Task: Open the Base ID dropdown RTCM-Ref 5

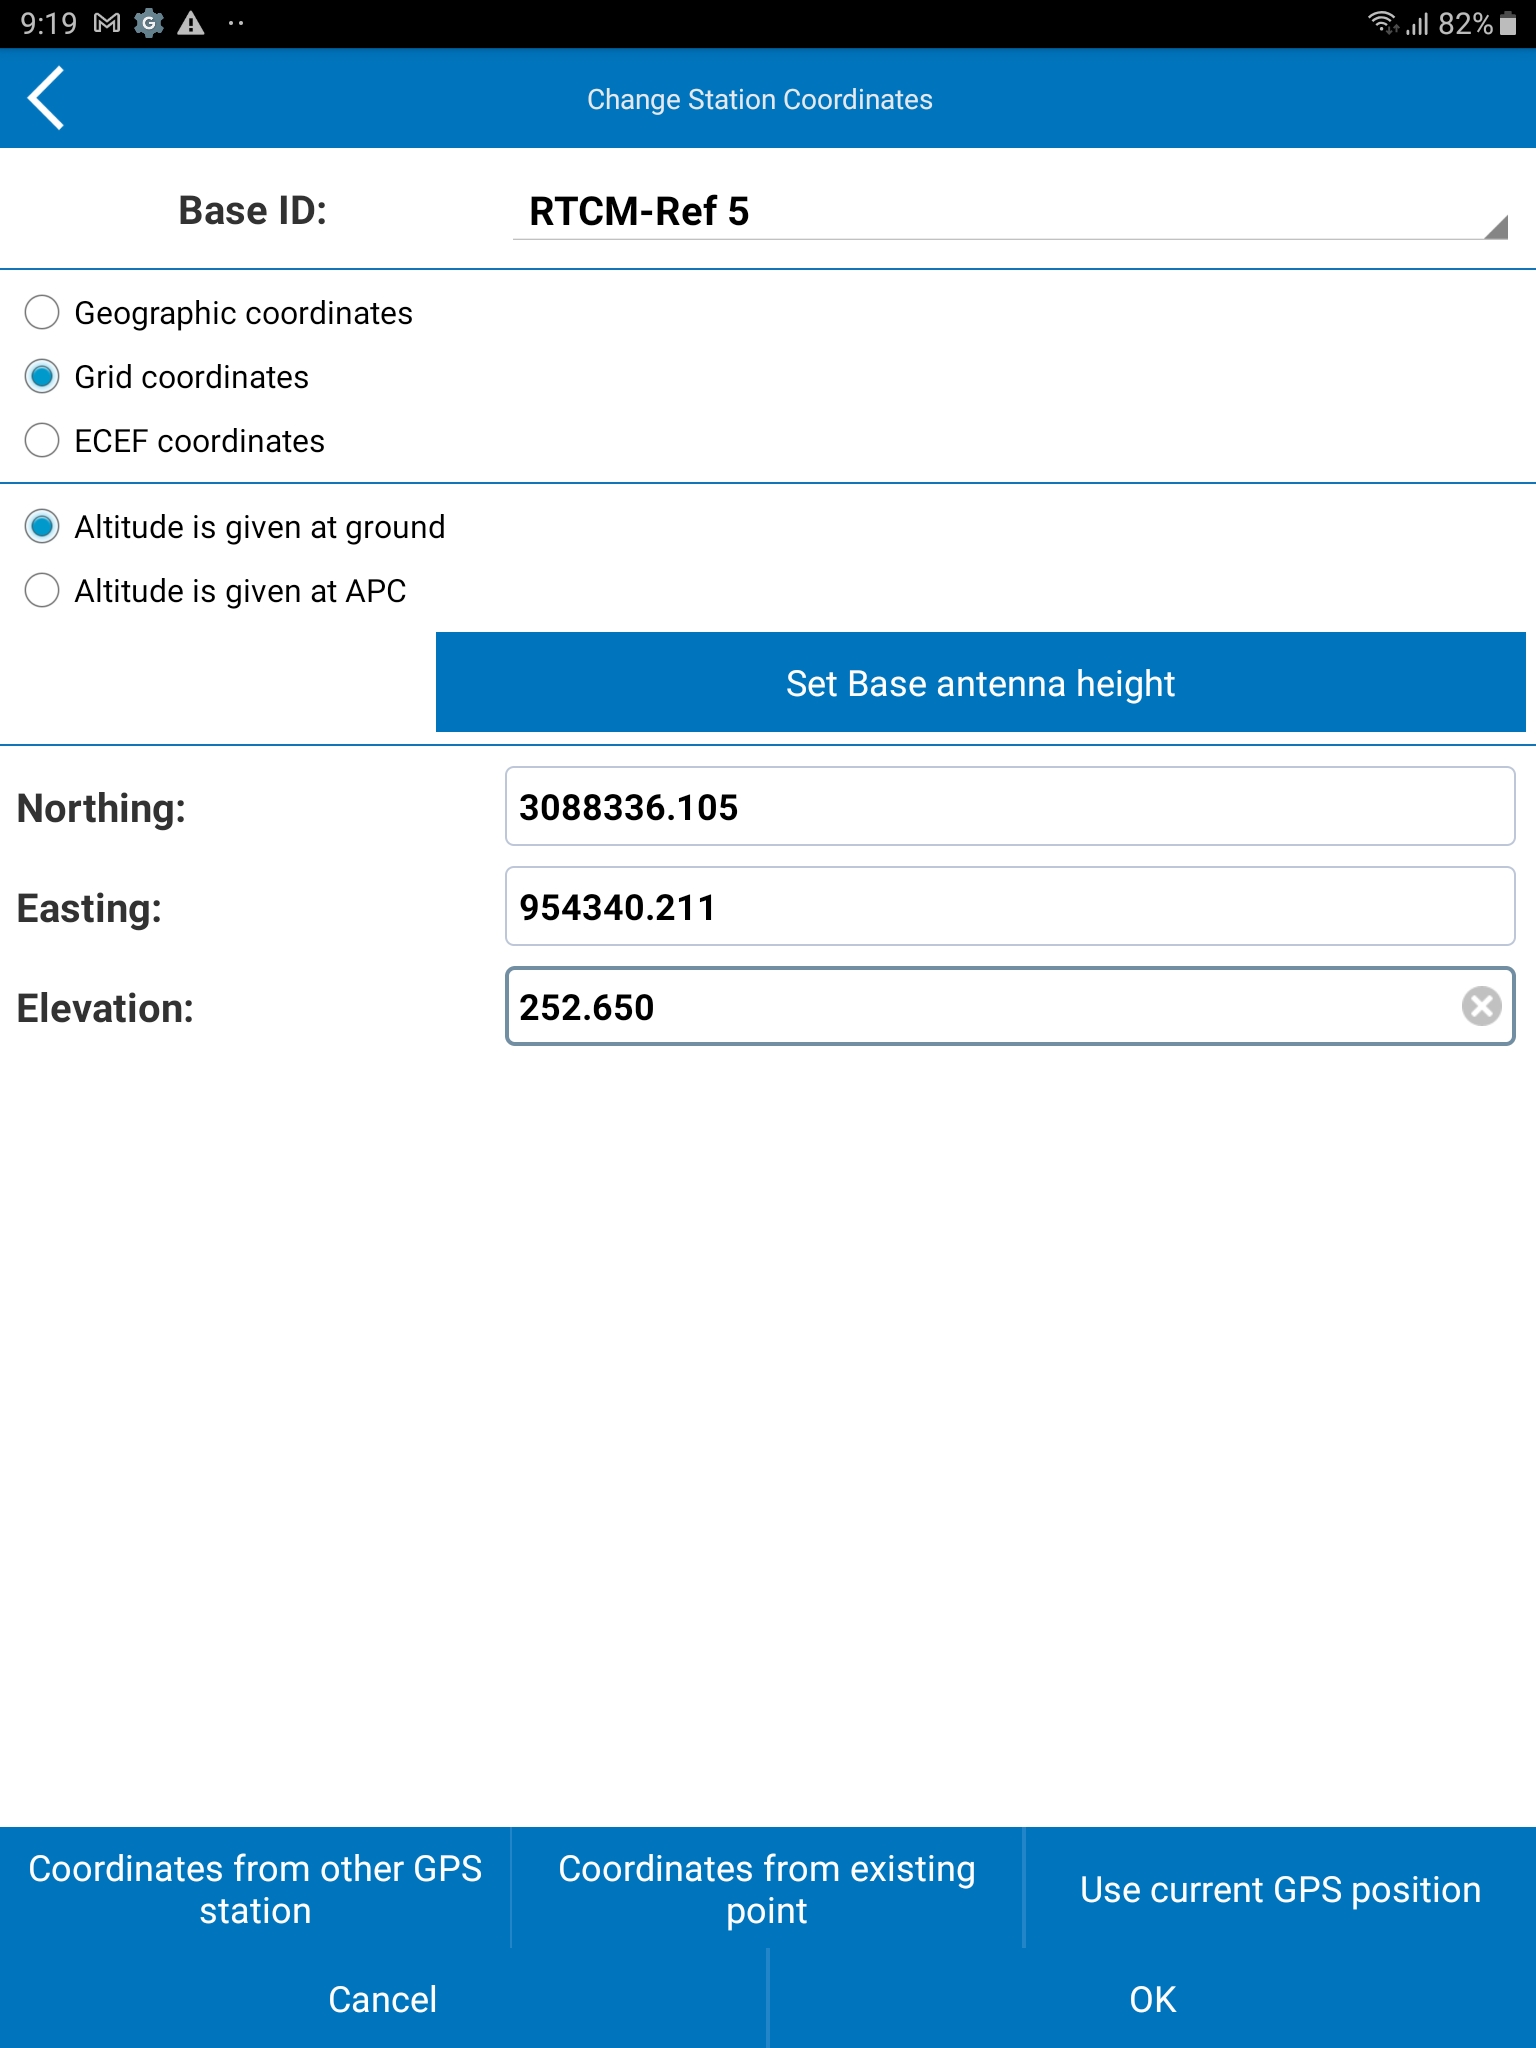Action: pos(1008,212)
